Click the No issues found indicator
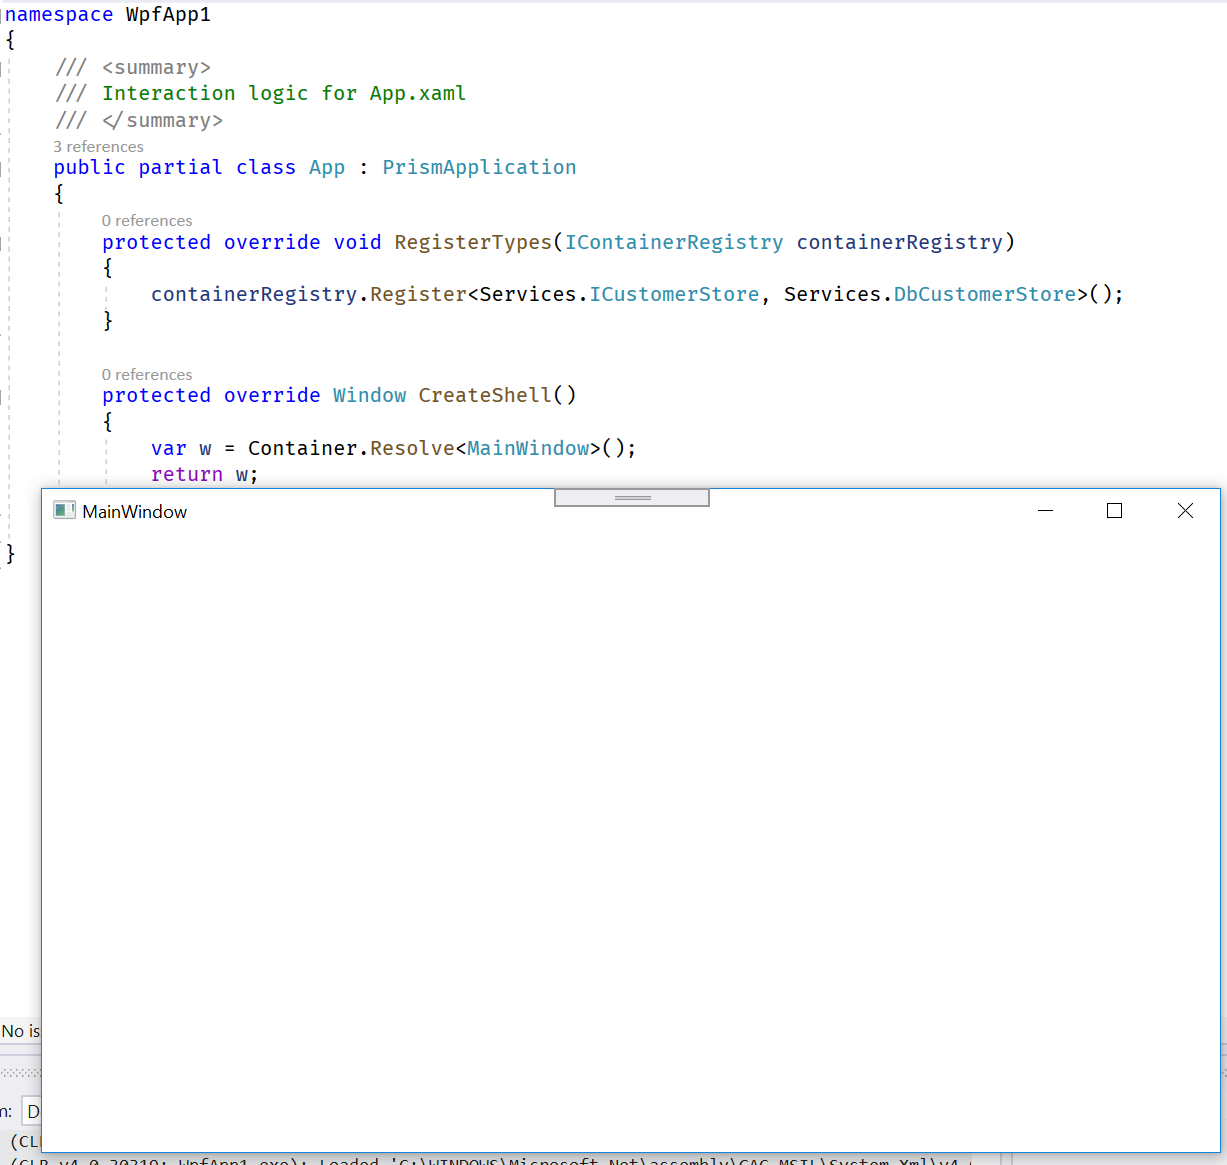Screen dimensions: 1227x1165 [x=18, y=1031]
